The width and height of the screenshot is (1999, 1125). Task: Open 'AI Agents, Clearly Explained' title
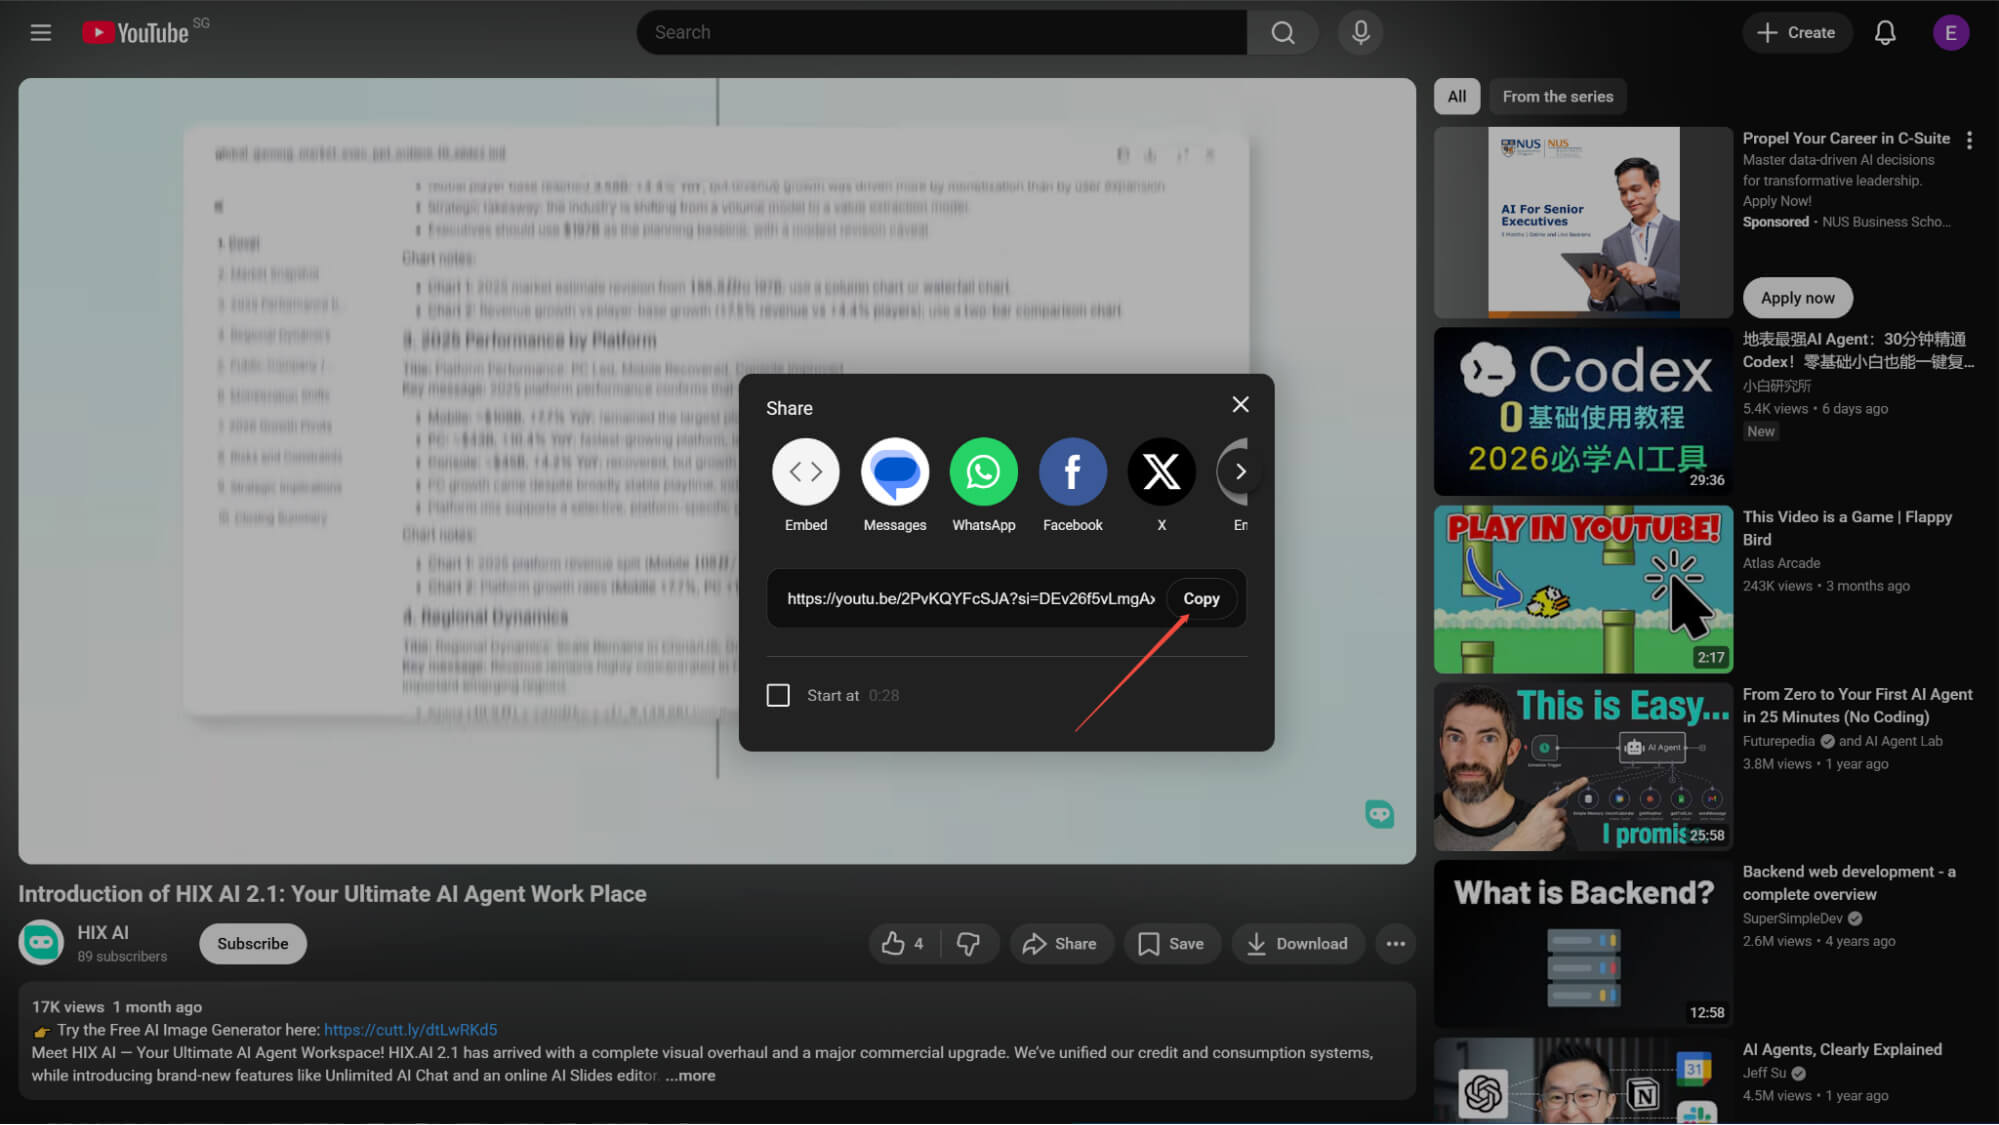[x=1842, y=1050]
